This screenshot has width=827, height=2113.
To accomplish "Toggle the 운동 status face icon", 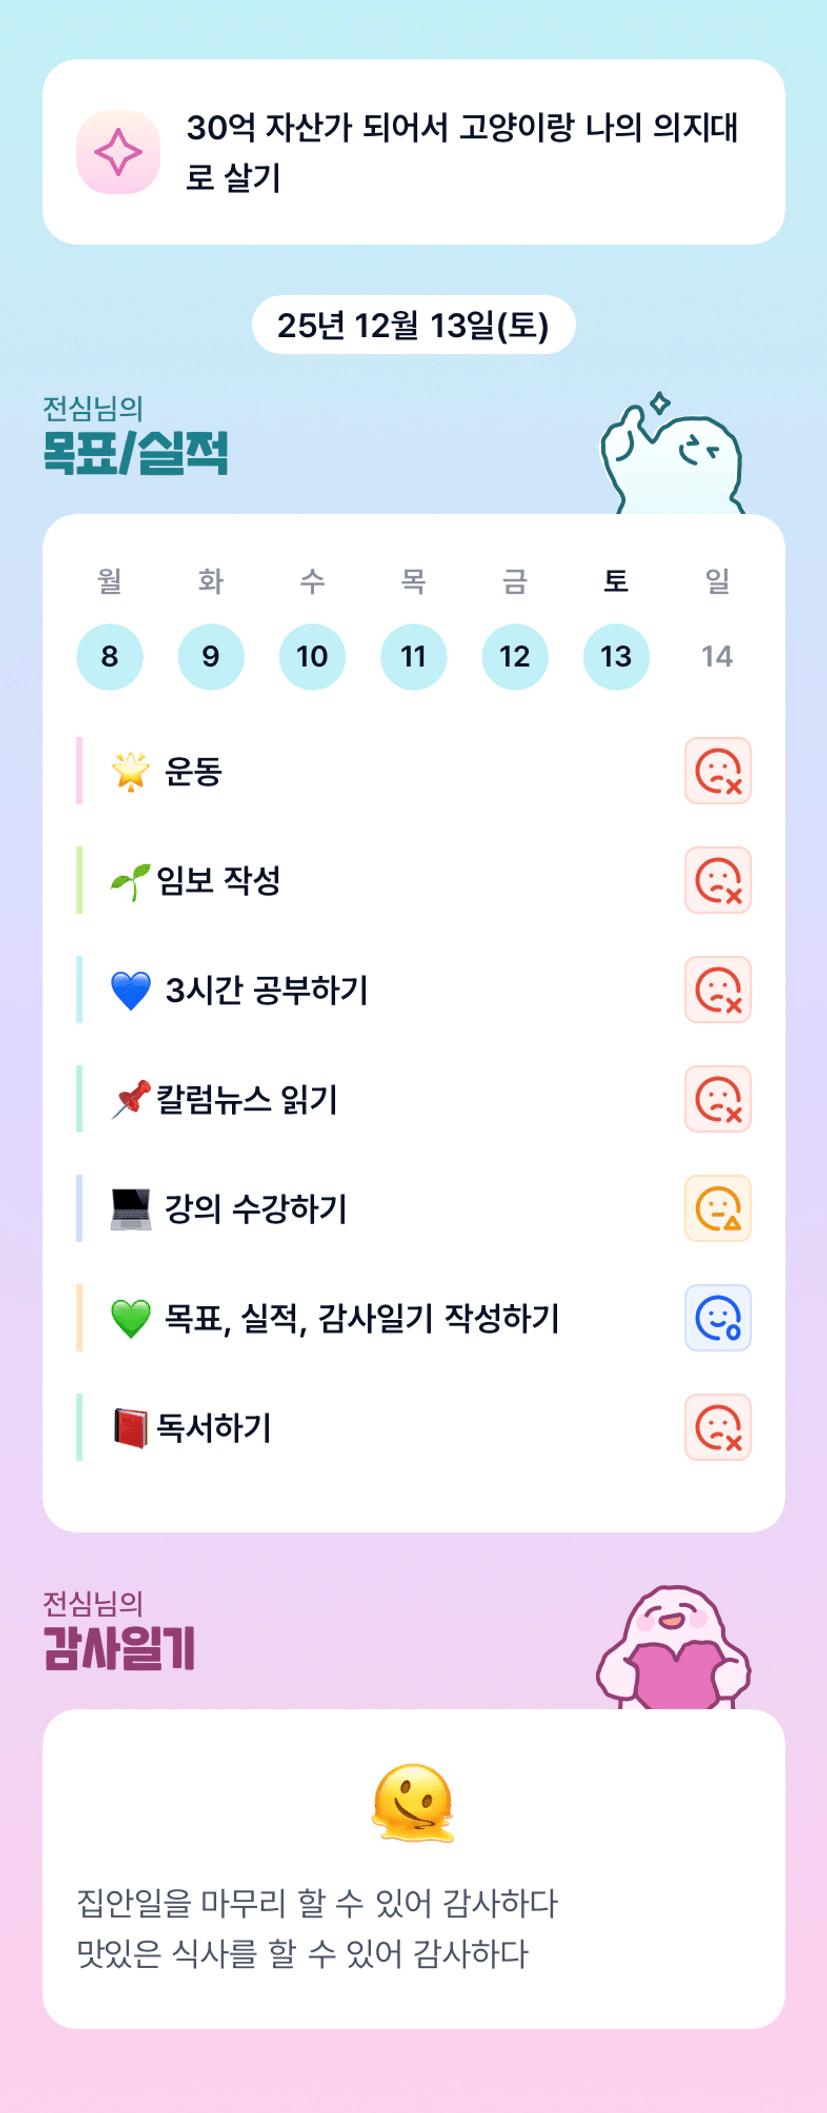I will click(717, 771).
